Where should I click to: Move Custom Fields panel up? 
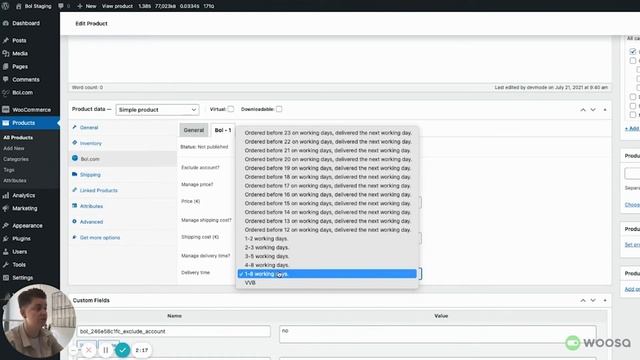[x=583, y=300]
